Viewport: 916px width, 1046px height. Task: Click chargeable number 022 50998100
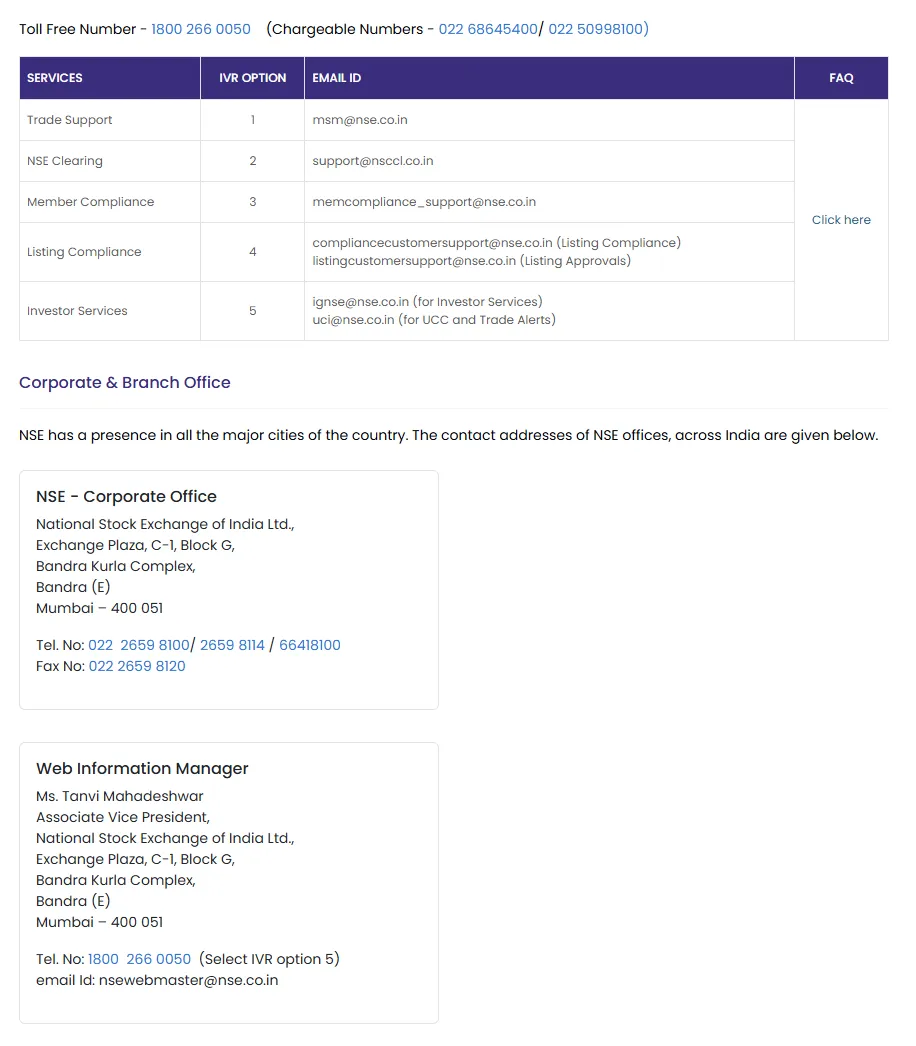597,29
